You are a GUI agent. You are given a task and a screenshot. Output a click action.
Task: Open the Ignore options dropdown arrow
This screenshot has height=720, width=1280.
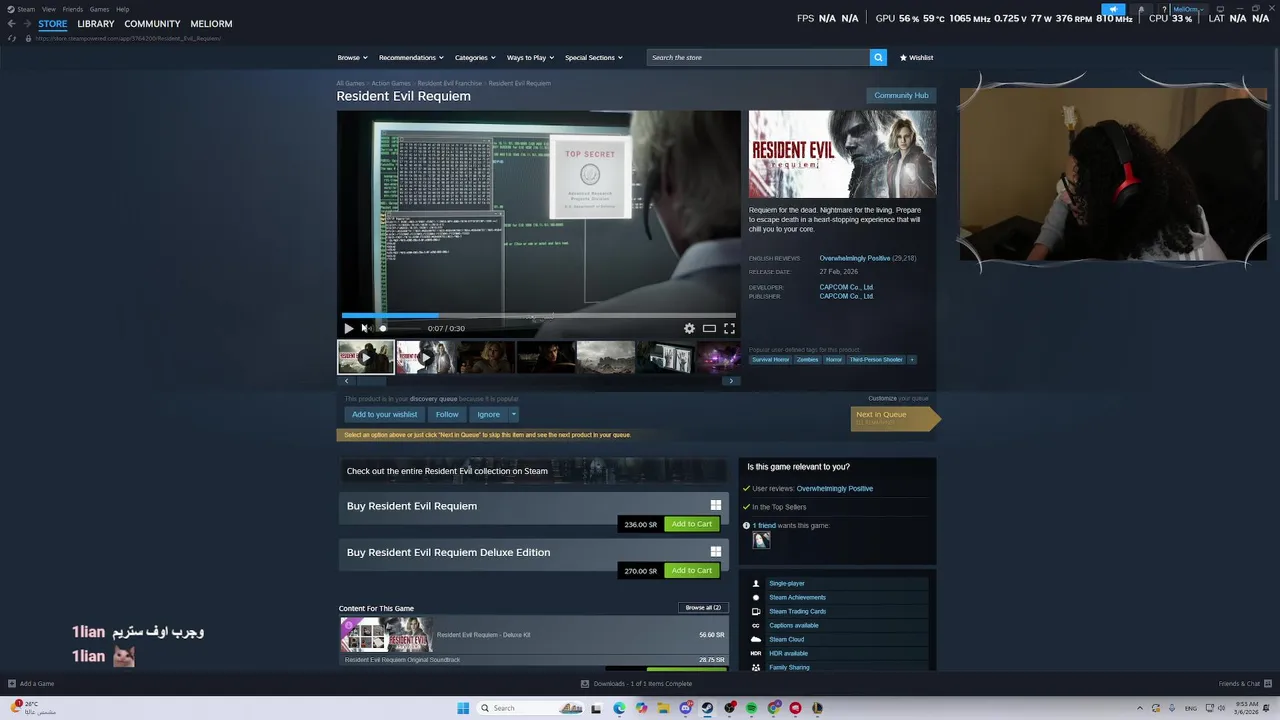coord(514,414)
